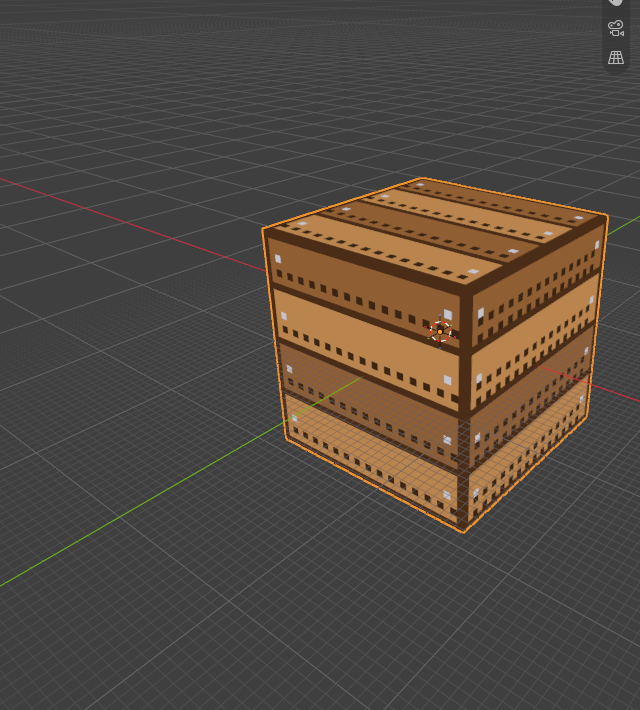
Task: Toggle the camera view icon
Action: tap(616, 28)
